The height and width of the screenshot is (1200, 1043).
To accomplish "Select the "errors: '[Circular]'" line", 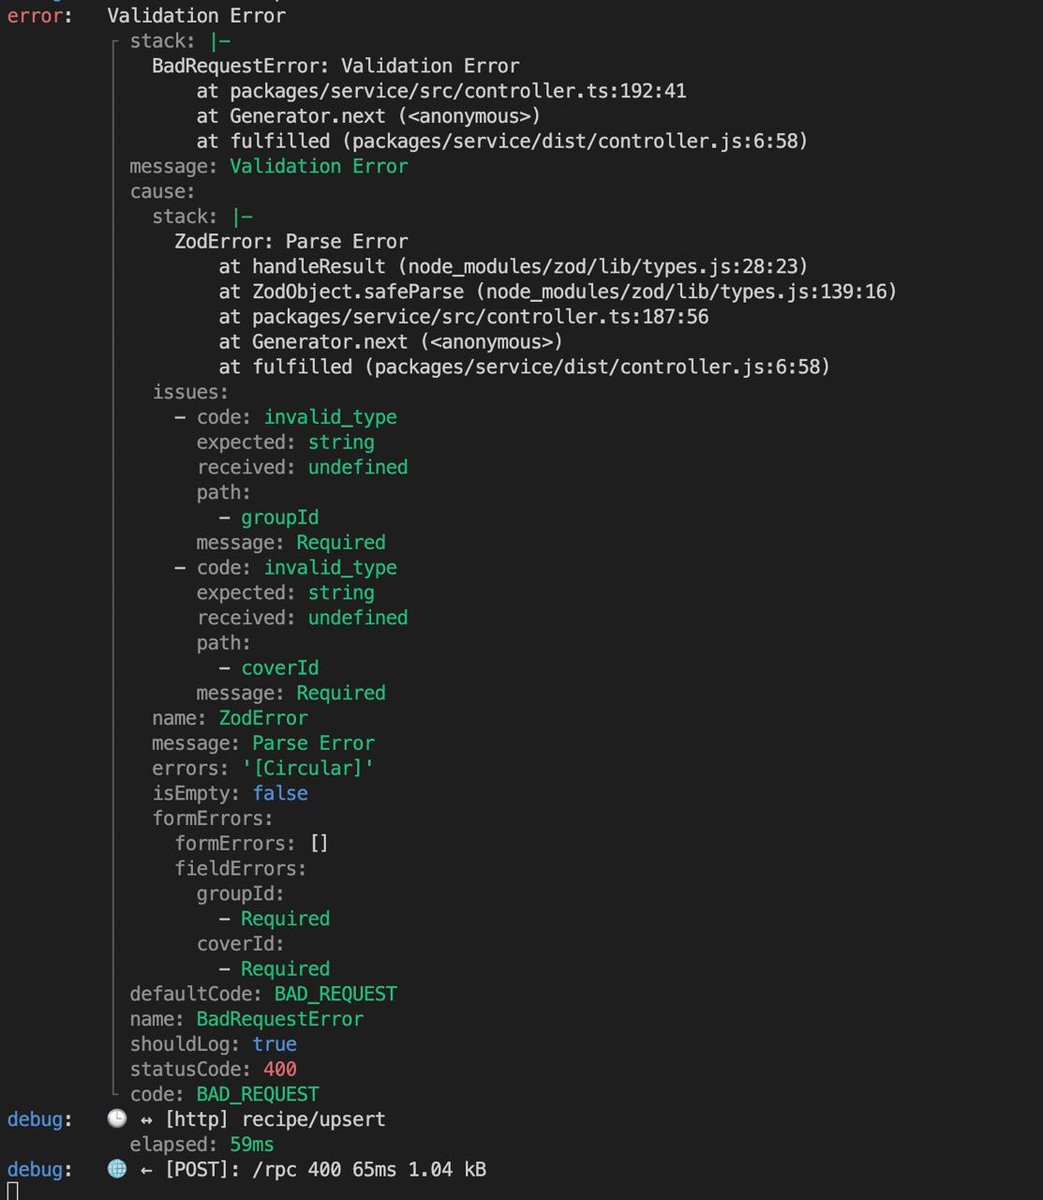I will pos(263,768).
